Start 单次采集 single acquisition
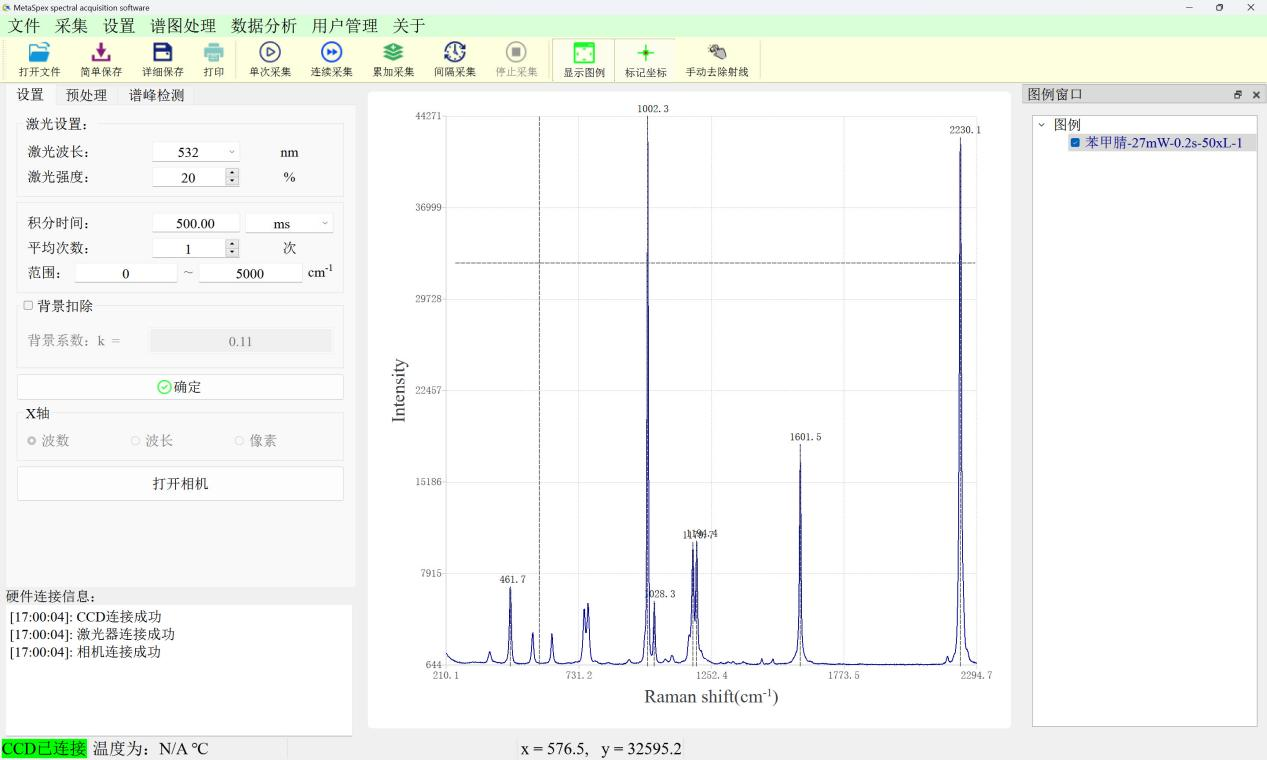1267x760 pixels. [x=270, y=59]
